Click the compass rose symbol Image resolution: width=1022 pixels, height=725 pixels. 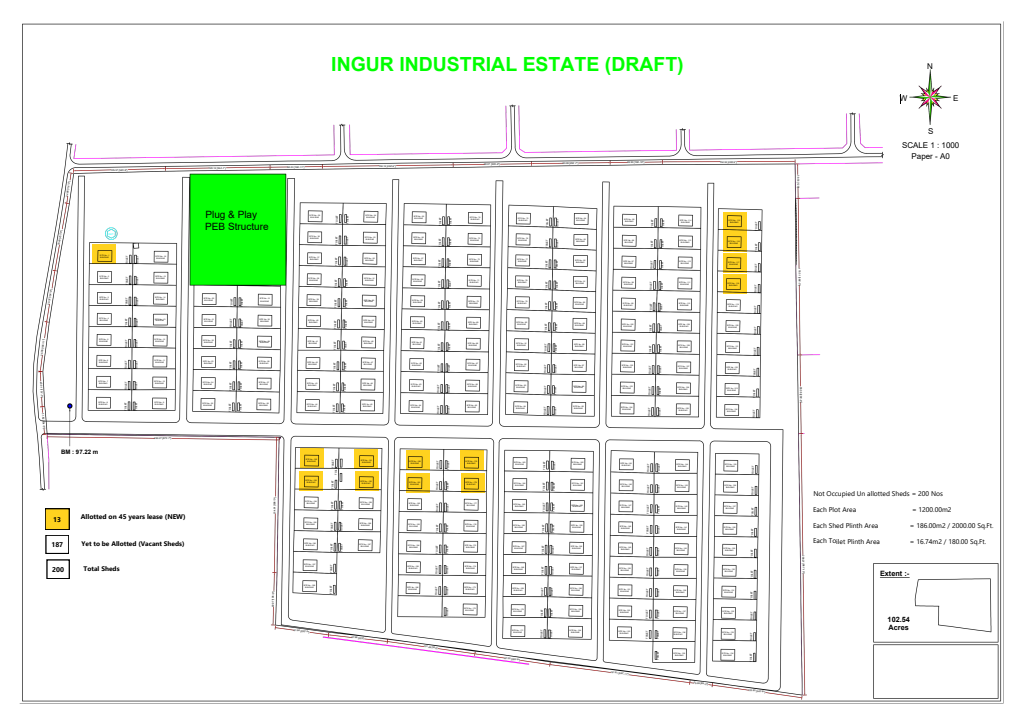pos(930,98)
